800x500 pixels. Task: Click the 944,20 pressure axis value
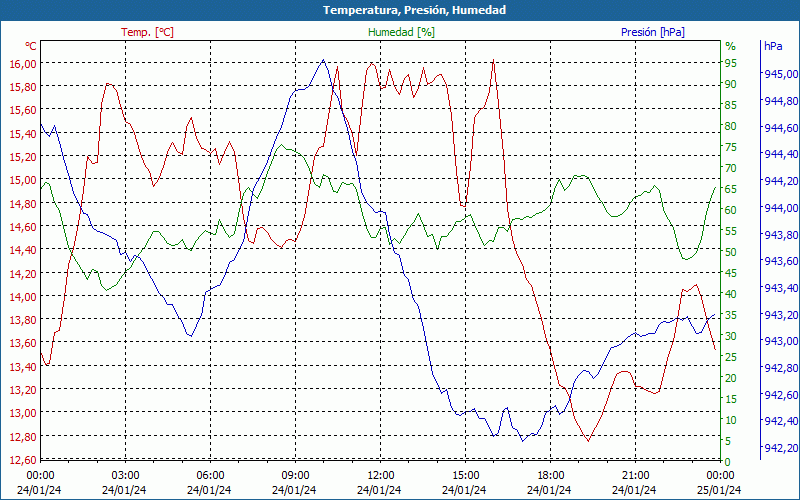[x=781, y=181]
